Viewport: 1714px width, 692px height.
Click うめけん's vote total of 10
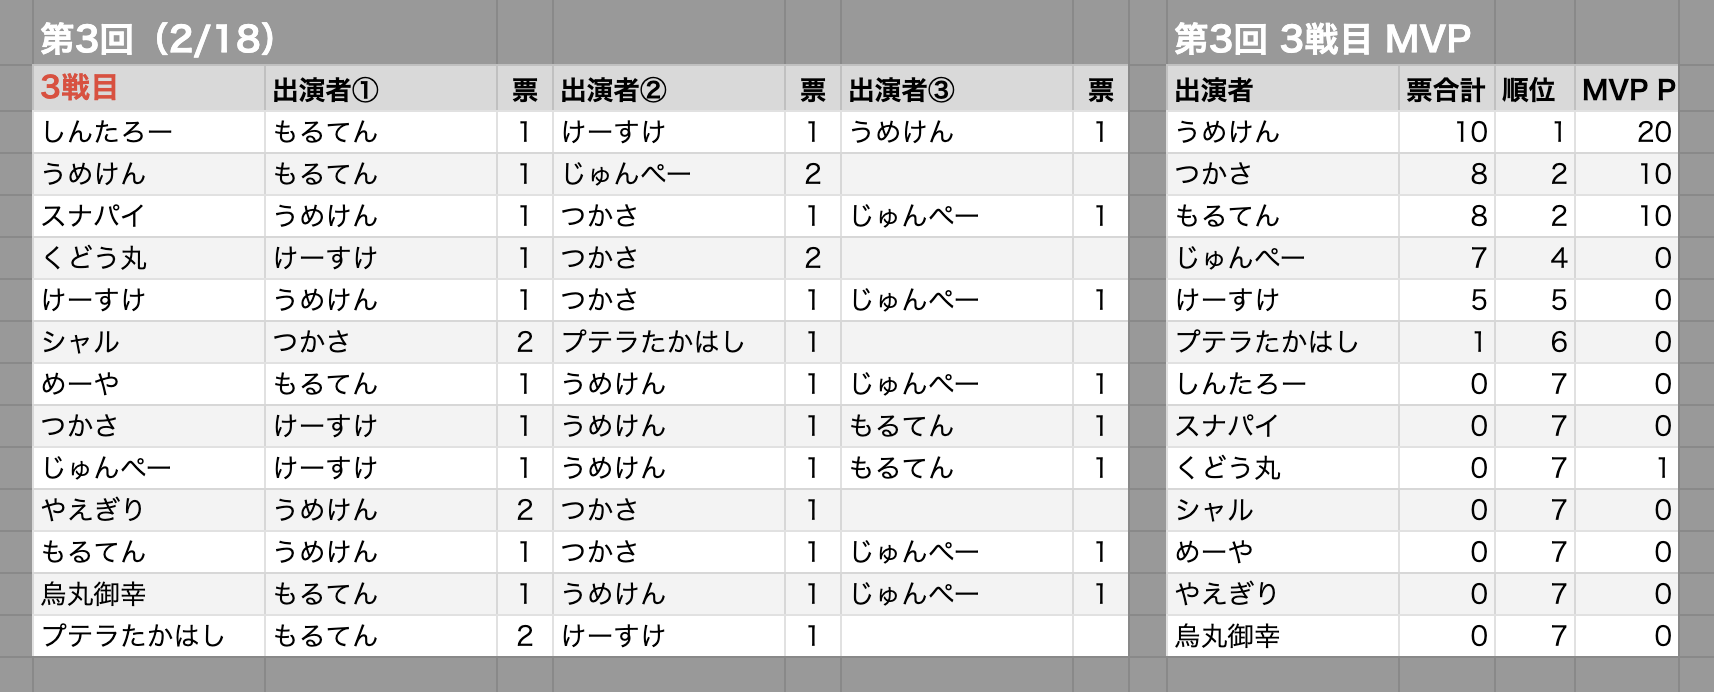[x=1446, y=131]
